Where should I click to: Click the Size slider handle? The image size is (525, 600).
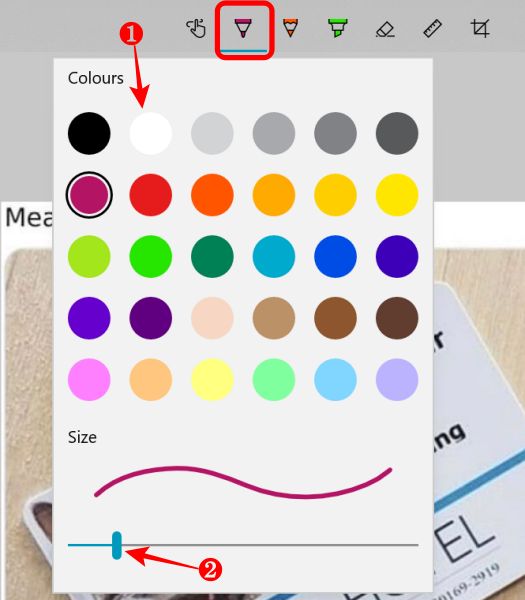tap(117, 545)
